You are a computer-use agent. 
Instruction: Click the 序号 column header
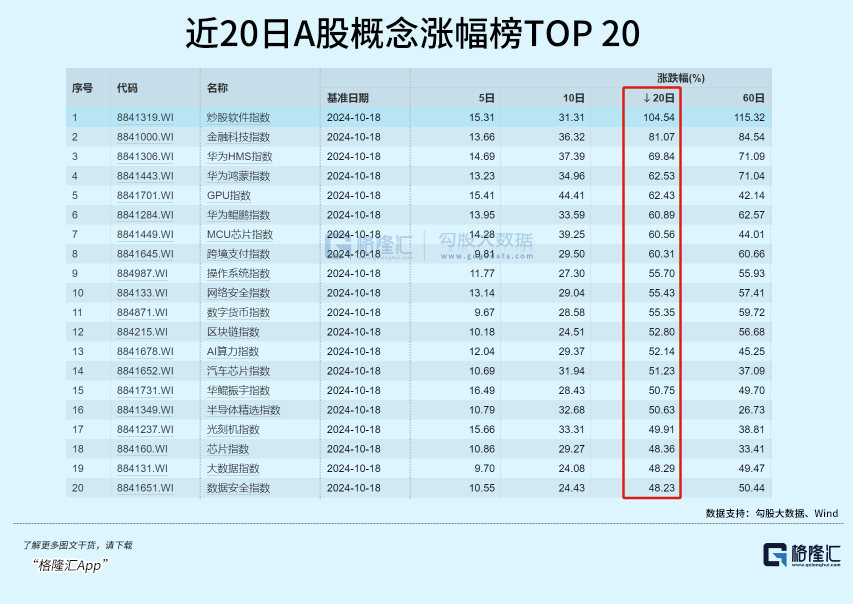82,88
